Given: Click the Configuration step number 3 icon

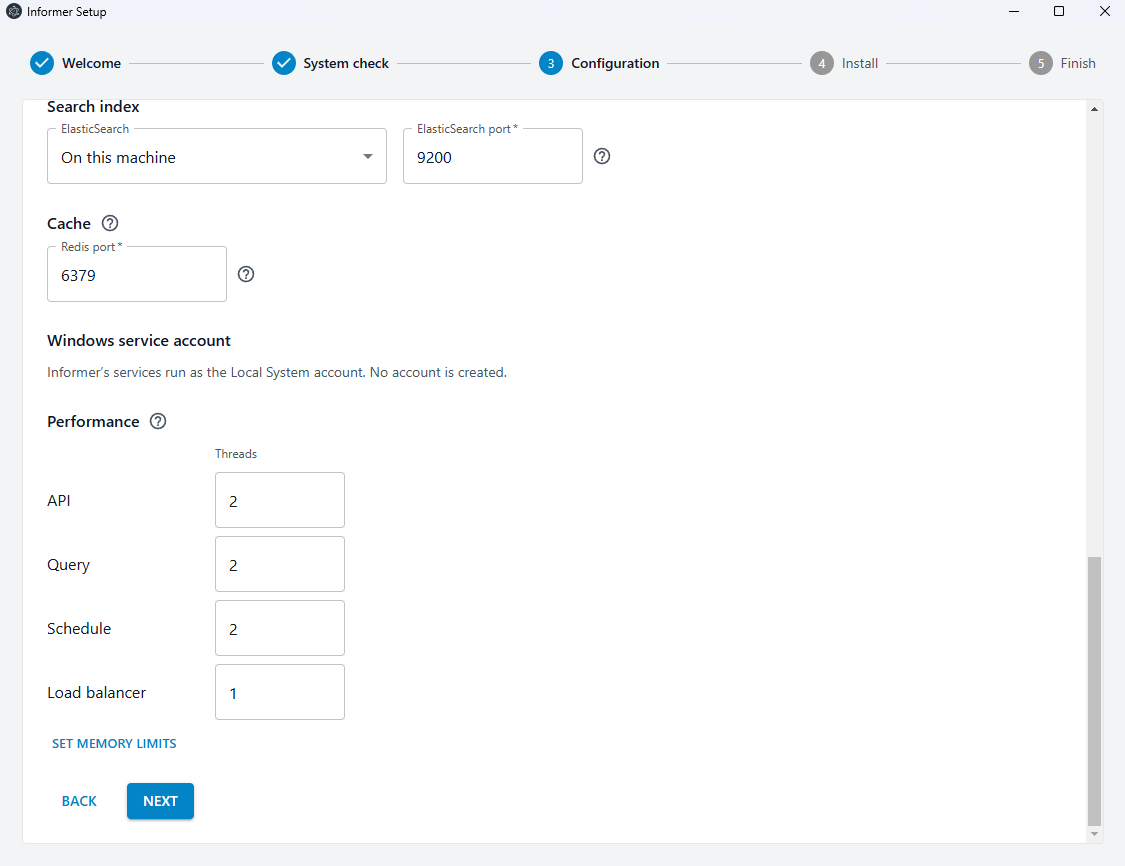Looking at the screenshot, I should (550, 63).
